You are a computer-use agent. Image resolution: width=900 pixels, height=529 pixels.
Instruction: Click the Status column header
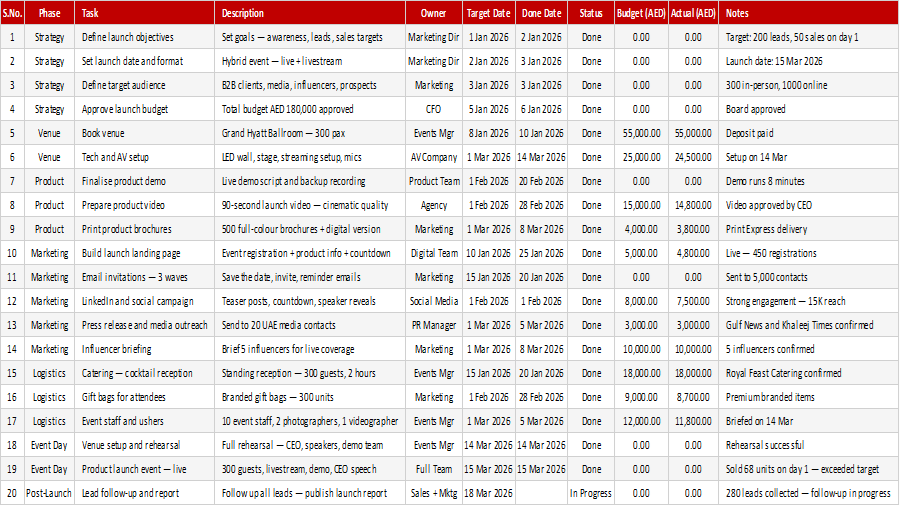pos(591,13)
